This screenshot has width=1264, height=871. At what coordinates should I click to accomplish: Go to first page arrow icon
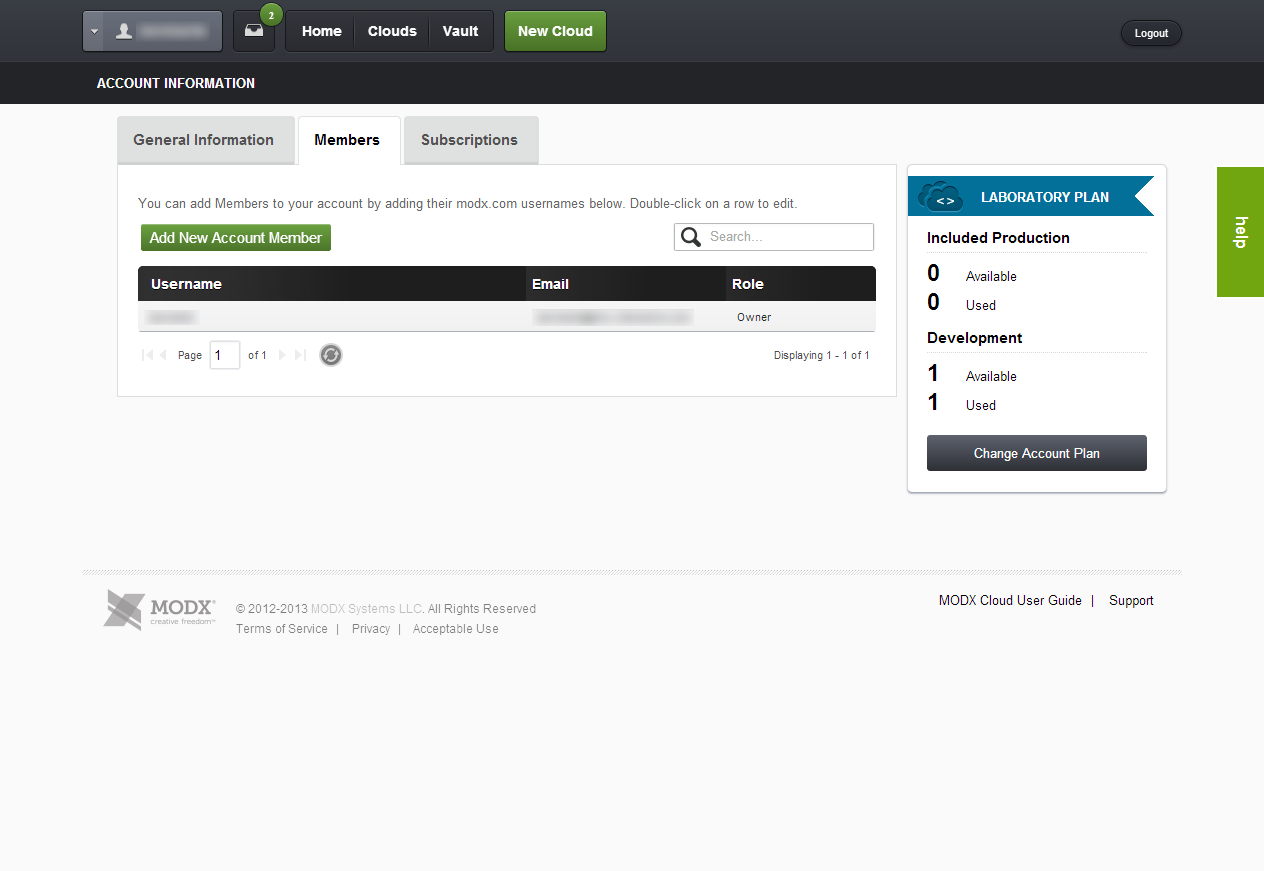(x=147, y=355)
